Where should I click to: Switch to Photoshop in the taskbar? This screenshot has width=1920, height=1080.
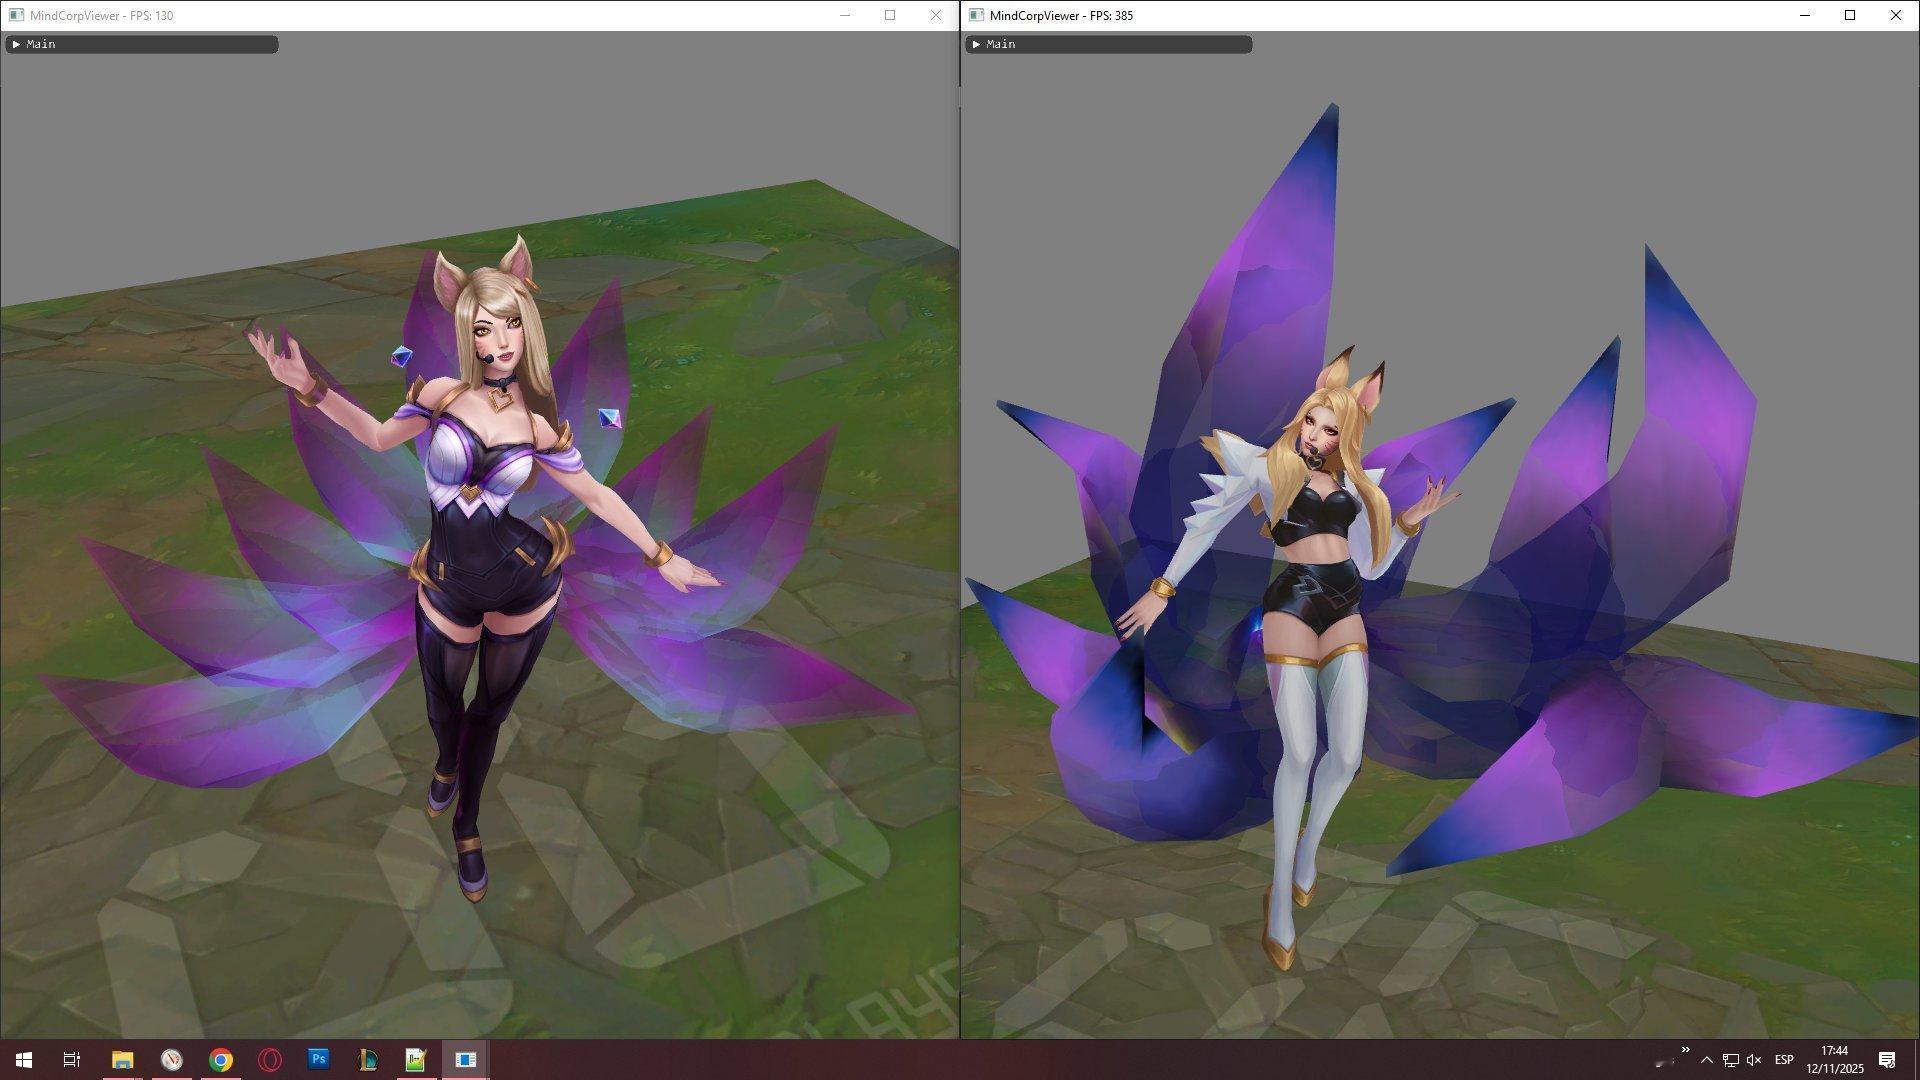318,1059
